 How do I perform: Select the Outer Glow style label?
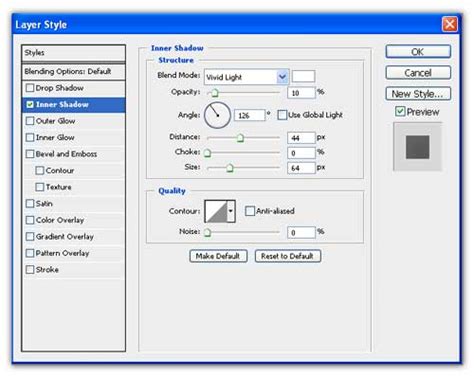pyautogui.click(x=55, y=121)
